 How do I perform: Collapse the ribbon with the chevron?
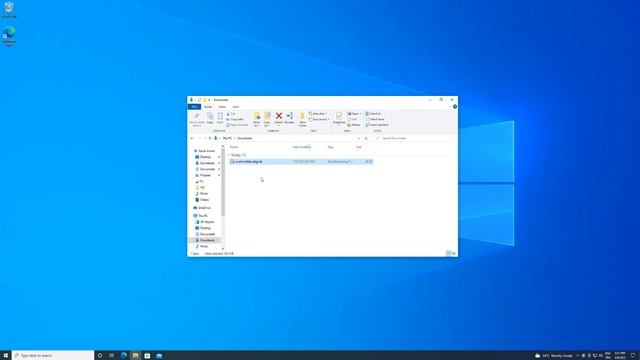[449, 107]
